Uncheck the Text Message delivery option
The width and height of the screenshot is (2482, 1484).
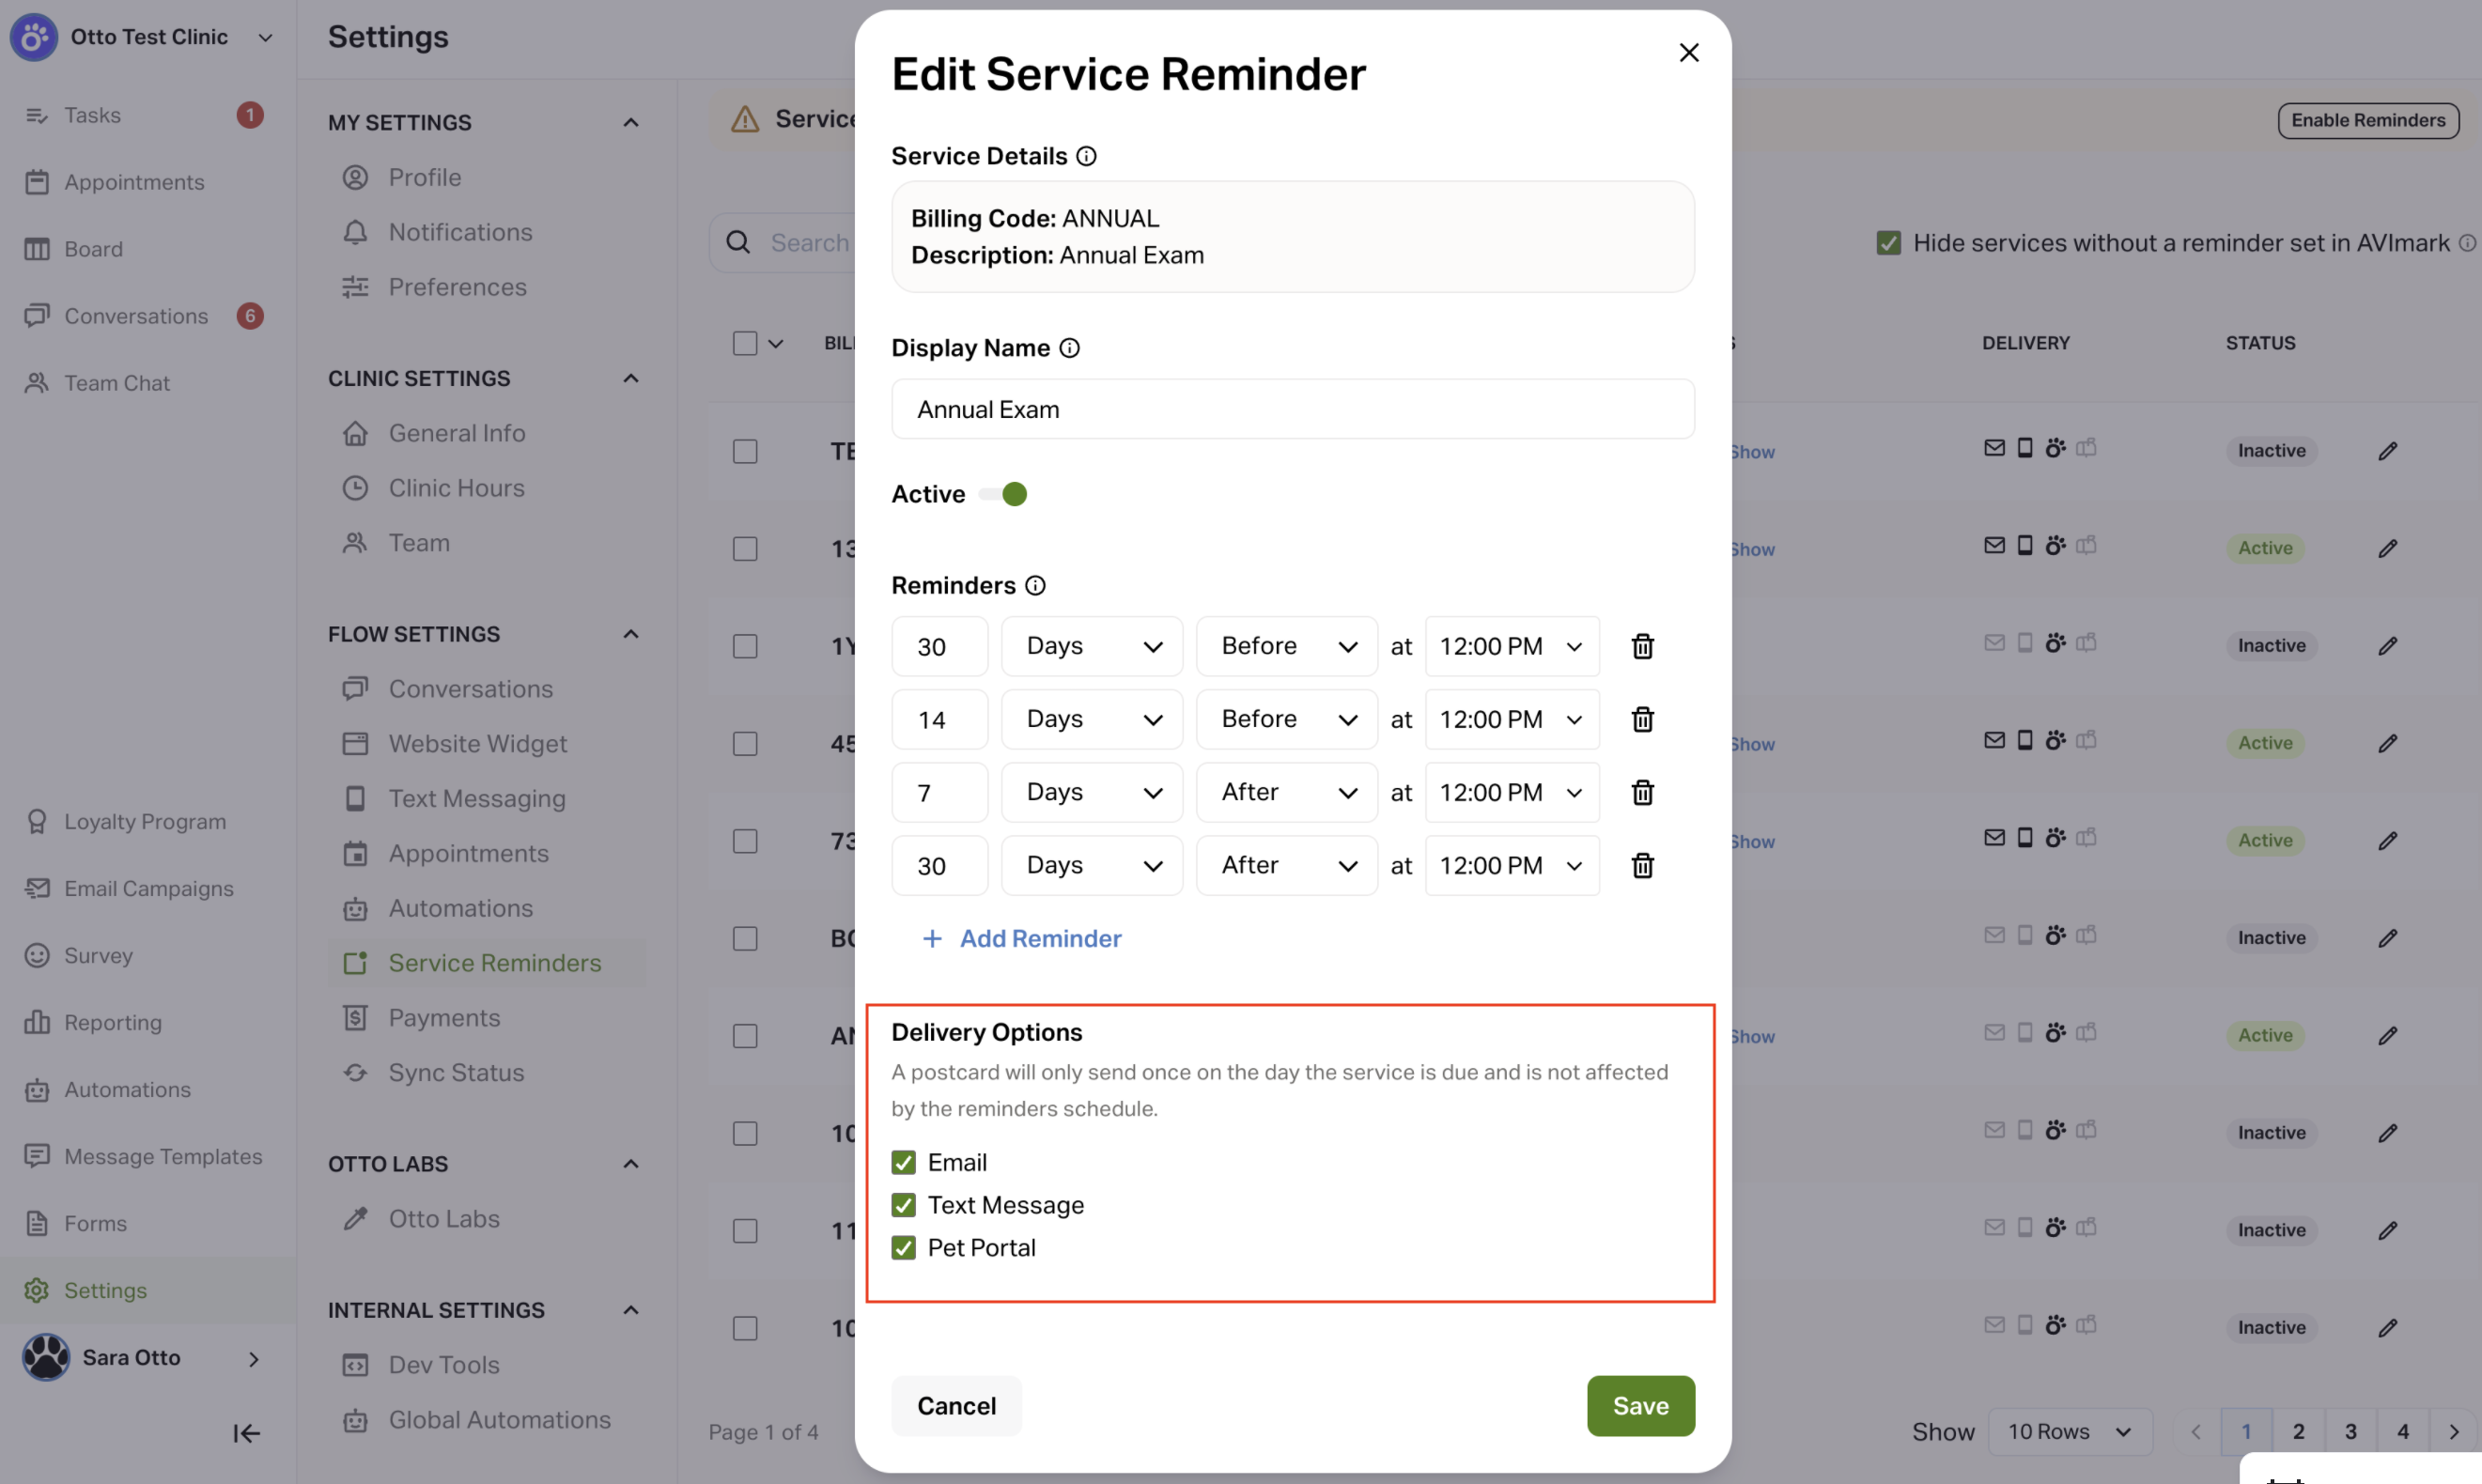click(903, 1205)
